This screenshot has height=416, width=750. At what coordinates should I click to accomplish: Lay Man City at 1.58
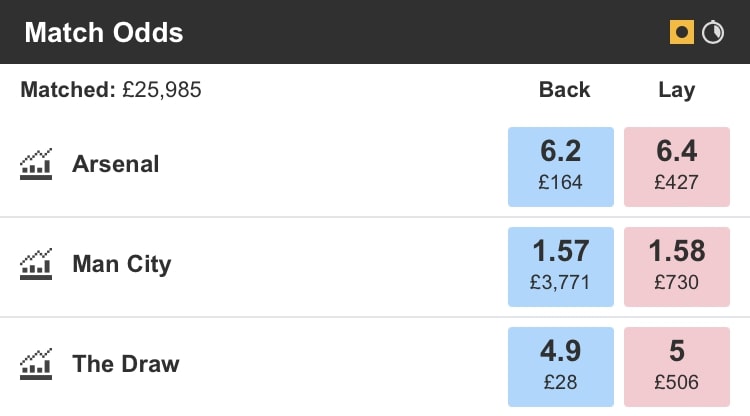pos(677,264)
